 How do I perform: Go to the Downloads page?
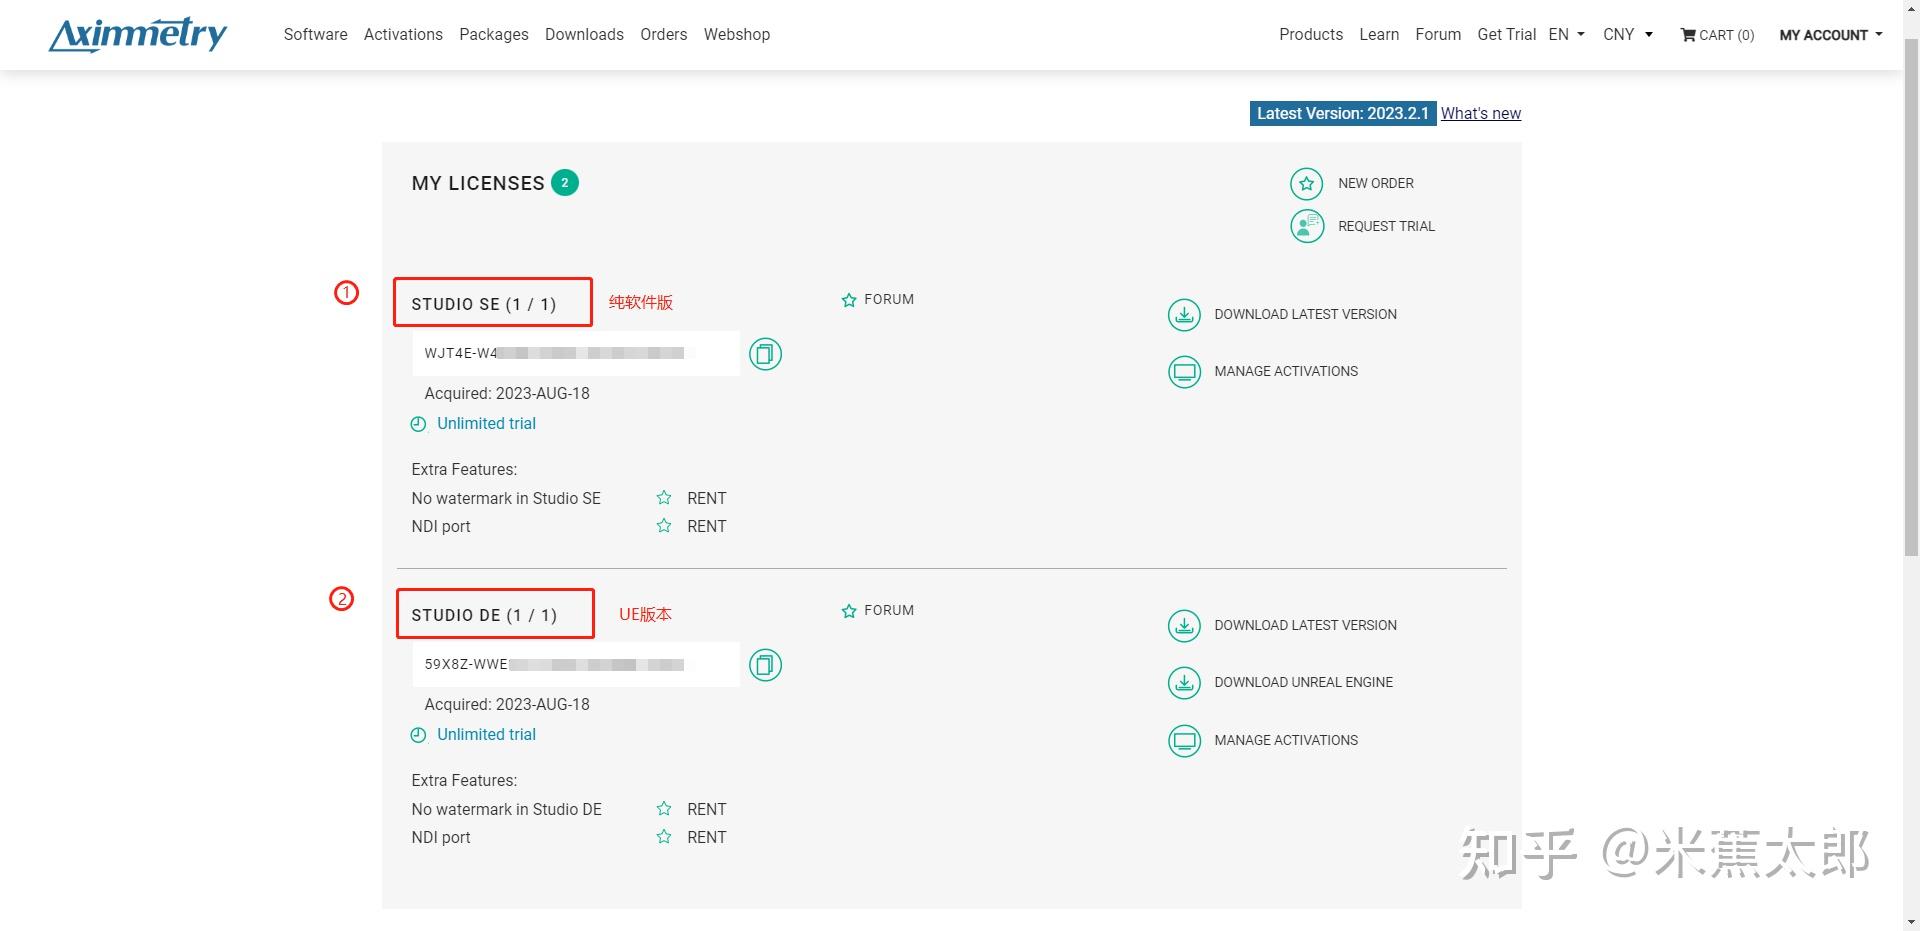[584, 34]
